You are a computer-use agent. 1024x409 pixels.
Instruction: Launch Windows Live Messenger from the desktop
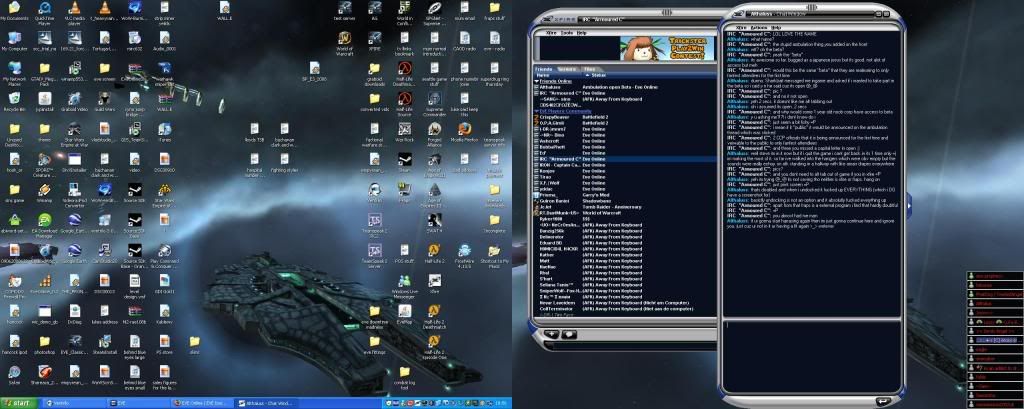pos(404,284)
